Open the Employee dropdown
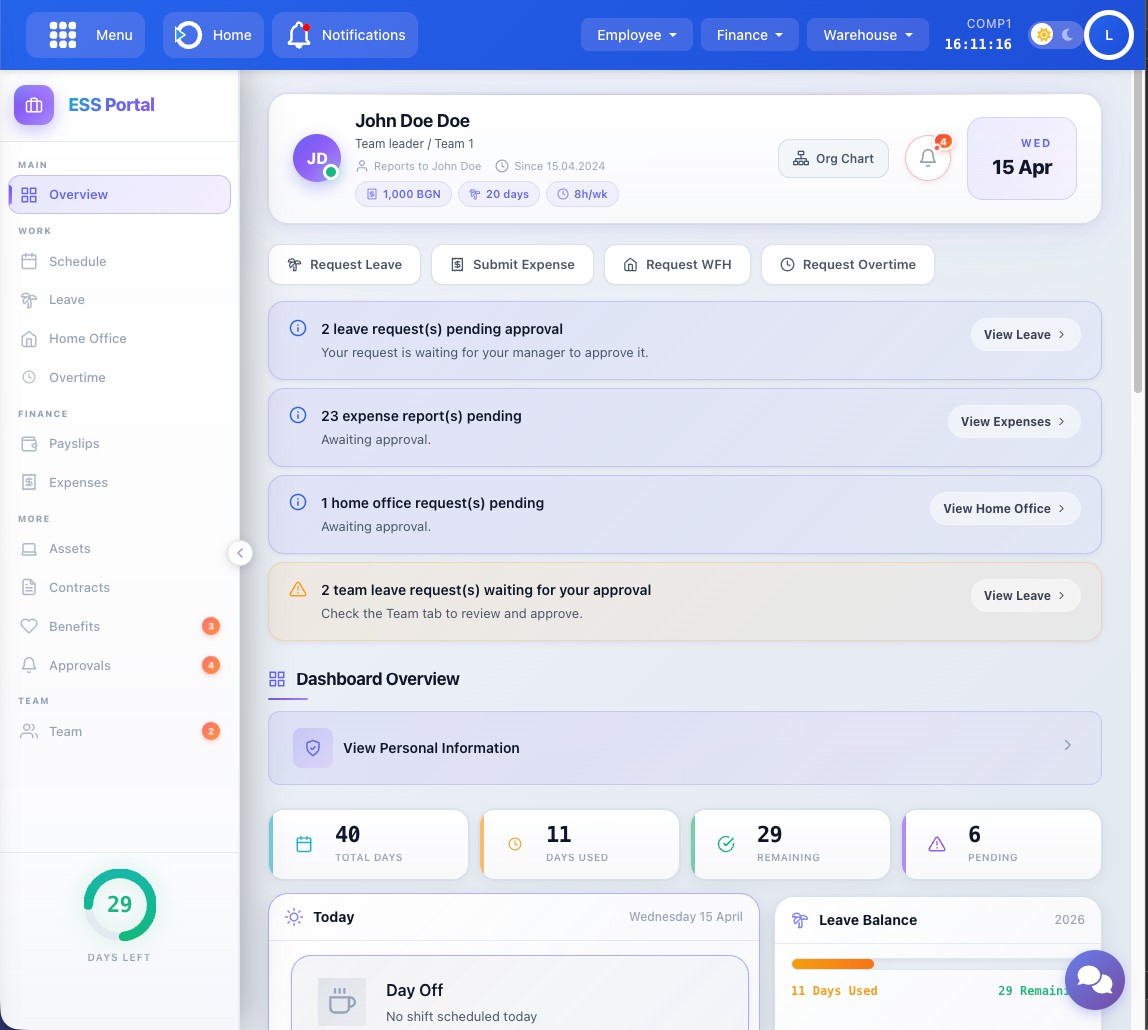The height and width of the screenshot is (1030, 1148). click(636, 34)
